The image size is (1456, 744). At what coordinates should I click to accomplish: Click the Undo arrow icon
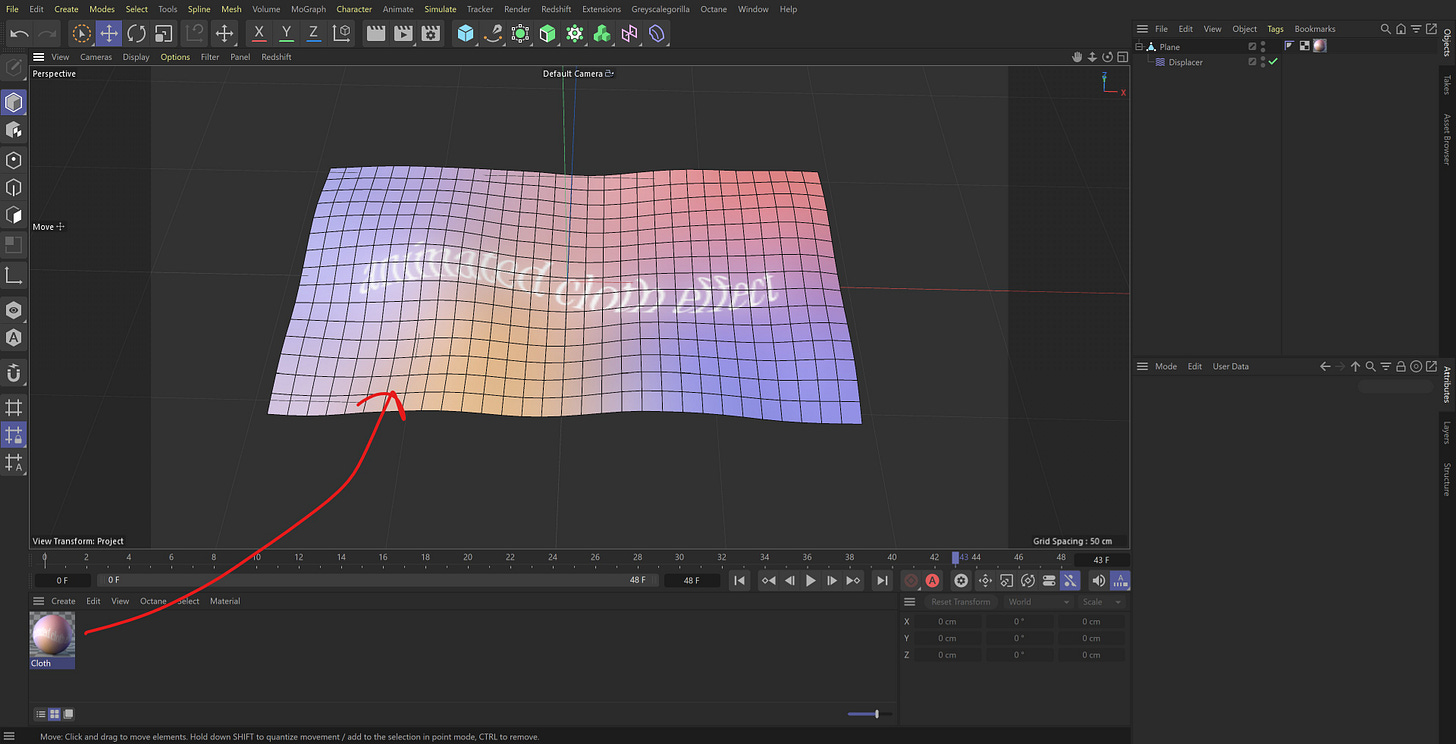(x=19, y=33)
